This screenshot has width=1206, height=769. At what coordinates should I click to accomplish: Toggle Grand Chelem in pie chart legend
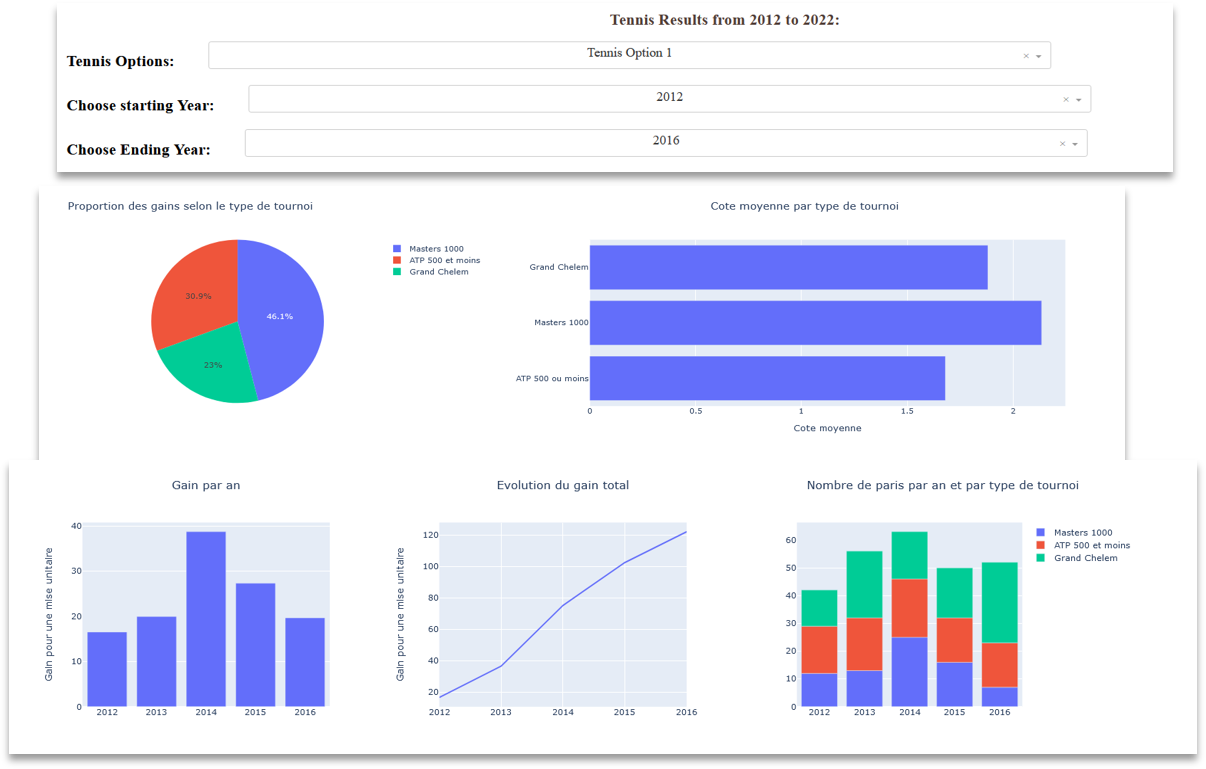431,272
